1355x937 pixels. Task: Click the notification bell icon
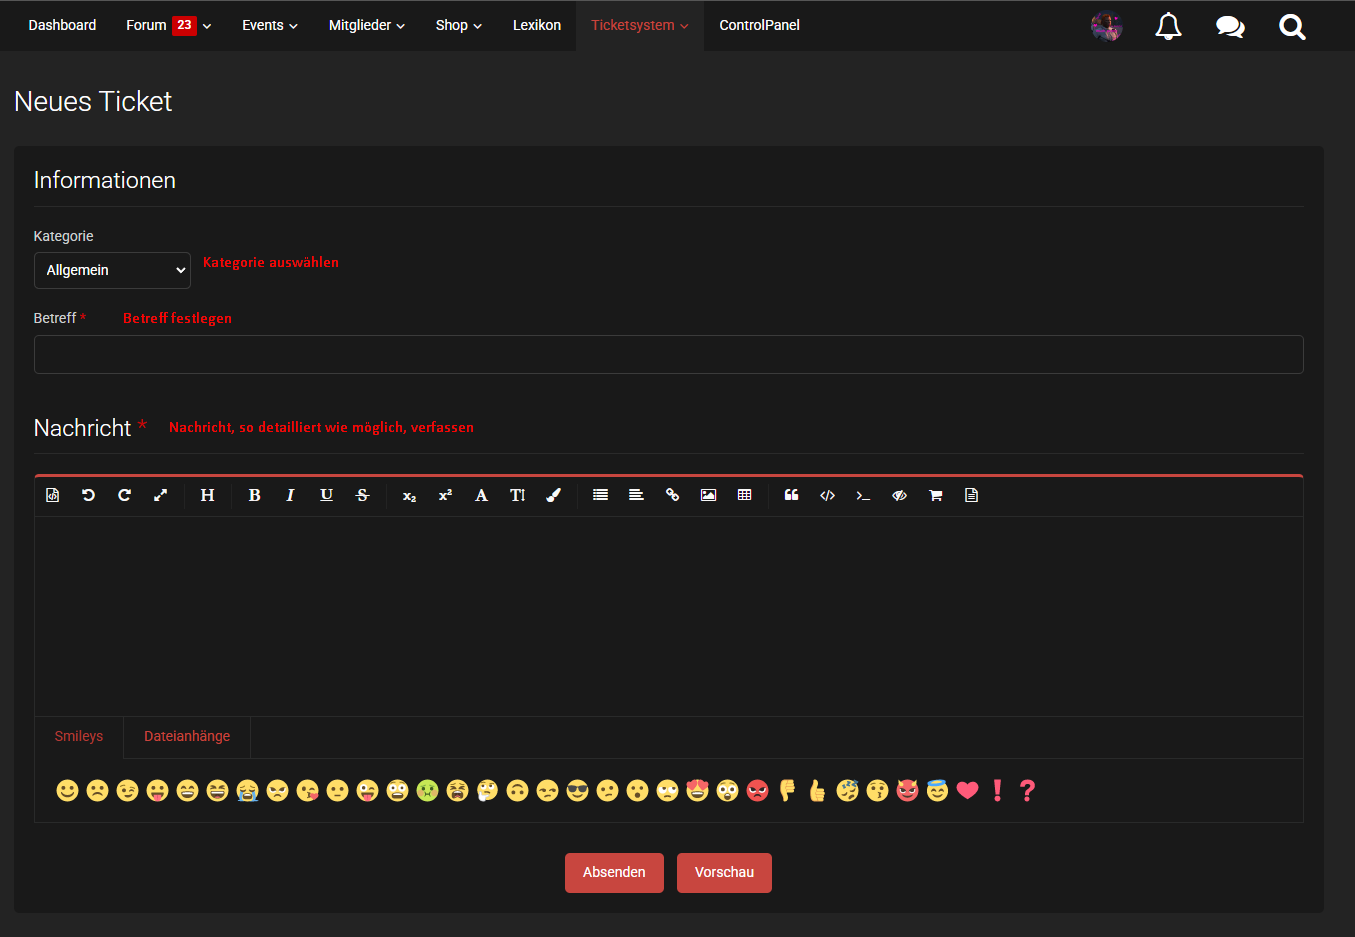1168,26
